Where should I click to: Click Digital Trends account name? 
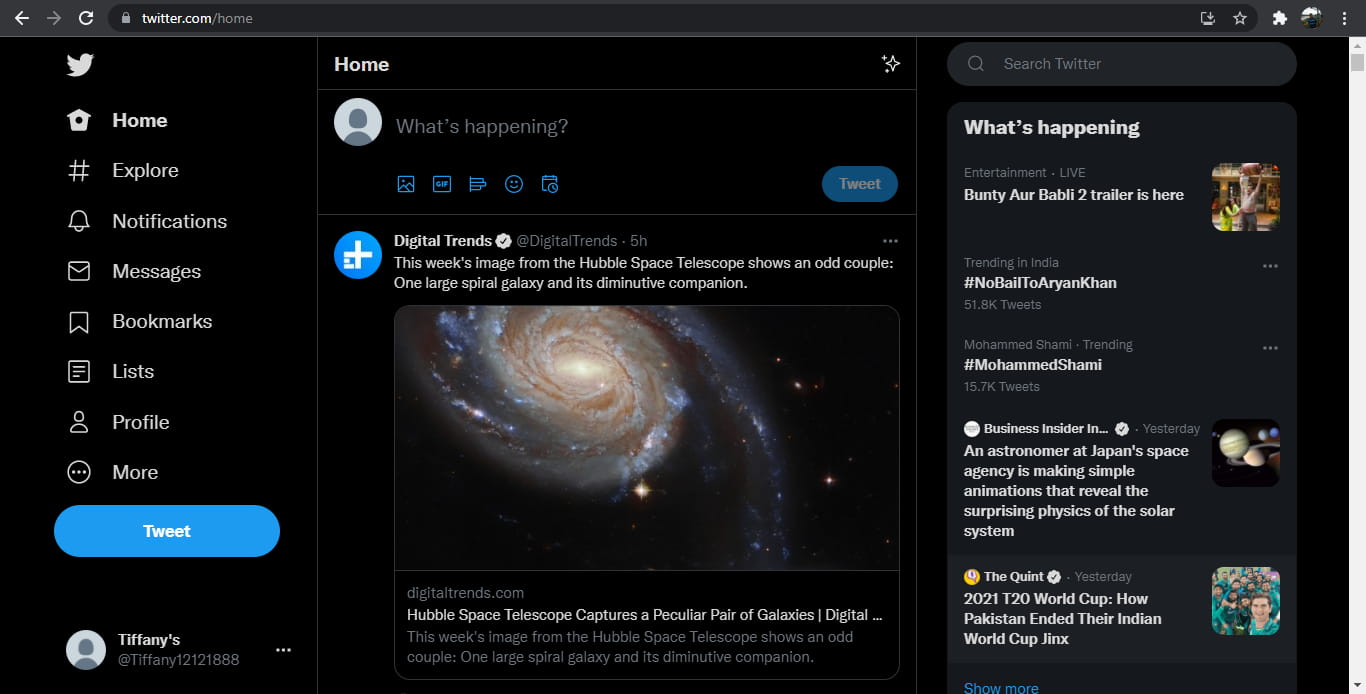click(x=443, y=241)
